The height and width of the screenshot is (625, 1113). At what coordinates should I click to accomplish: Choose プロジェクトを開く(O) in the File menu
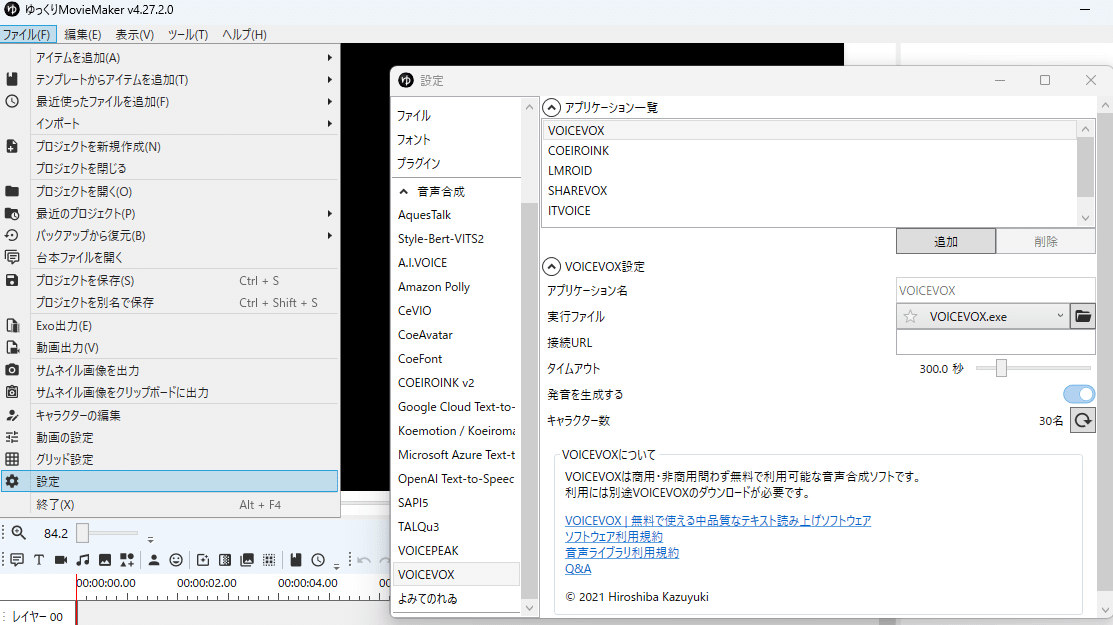click(169, 192)
